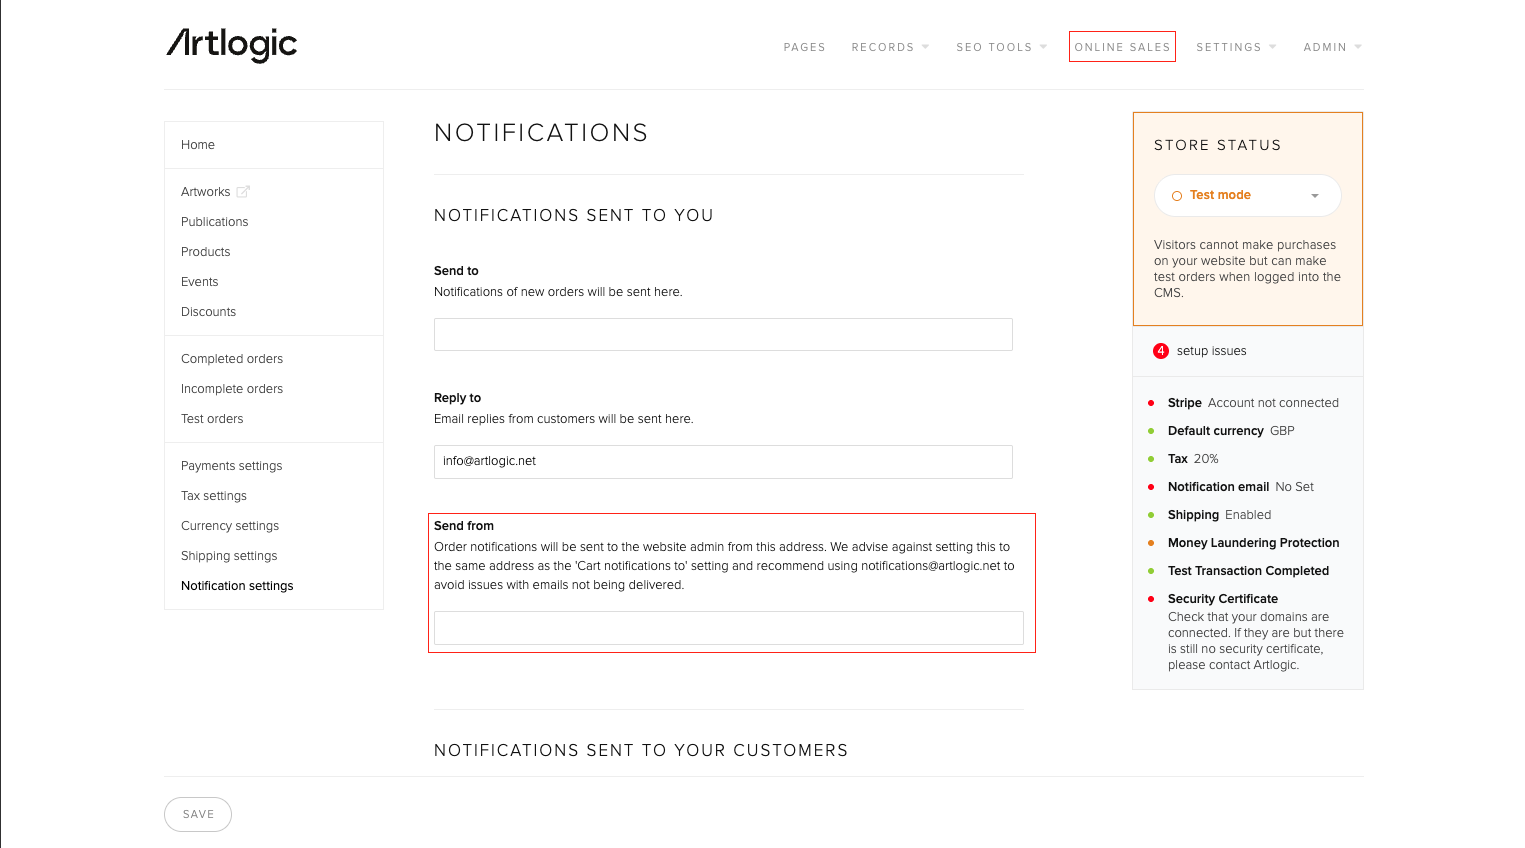Click the Send from input field
1525x848 pixels.
[x=728, y=628]
